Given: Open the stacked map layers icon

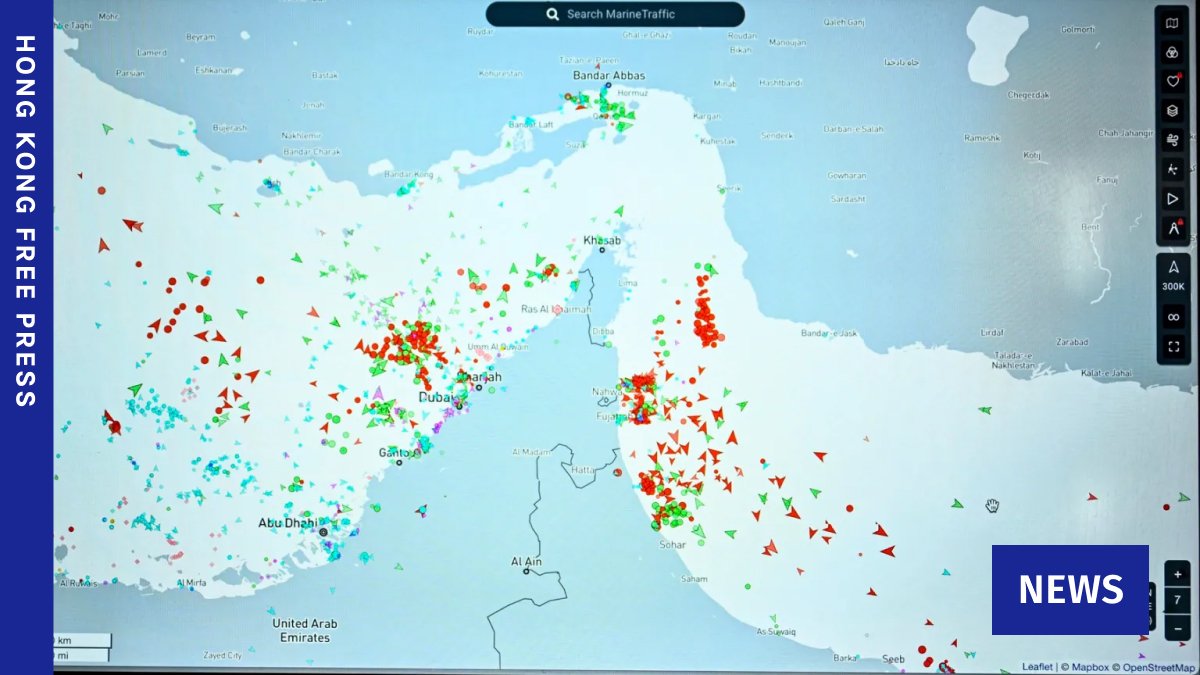Looking at the screenshot, I should (1173, 110).
